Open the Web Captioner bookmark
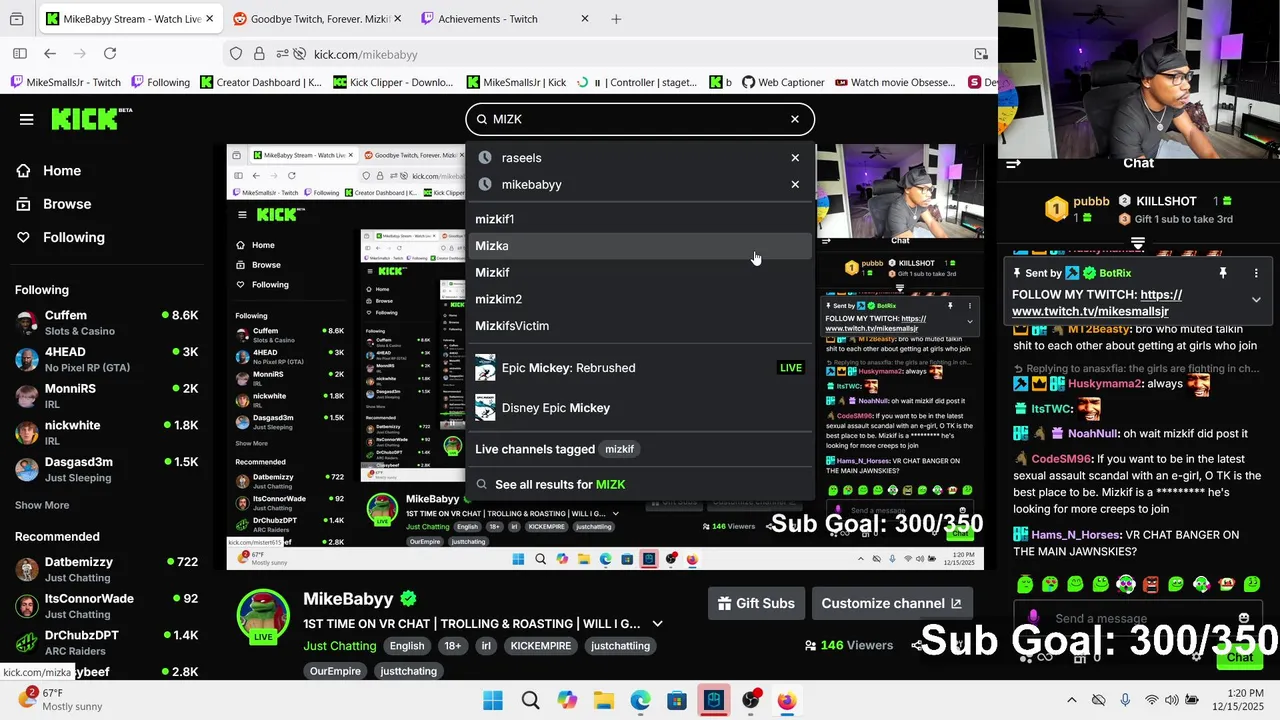Screen dimensions: 1280x720 pos(783,82)
